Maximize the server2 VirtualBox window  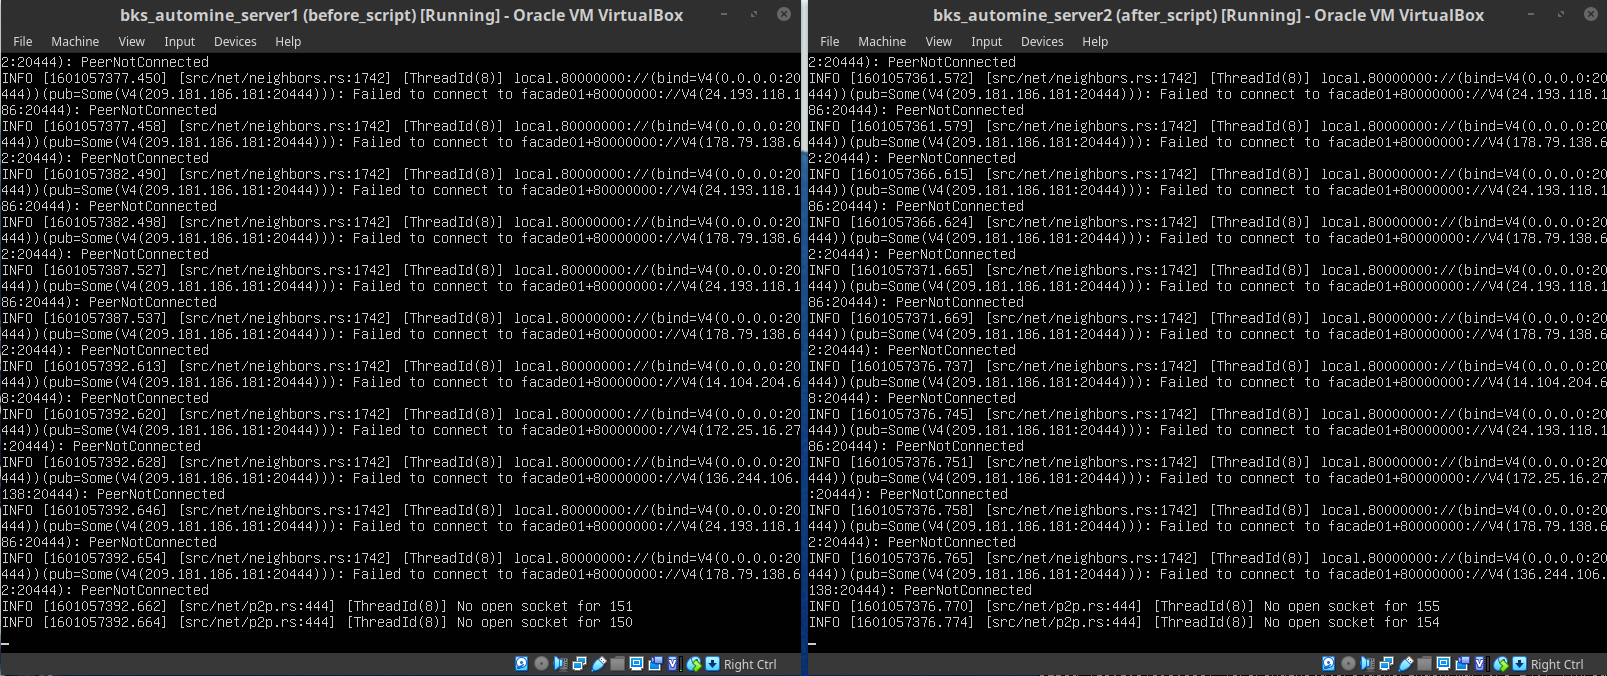pos(1561,14)
